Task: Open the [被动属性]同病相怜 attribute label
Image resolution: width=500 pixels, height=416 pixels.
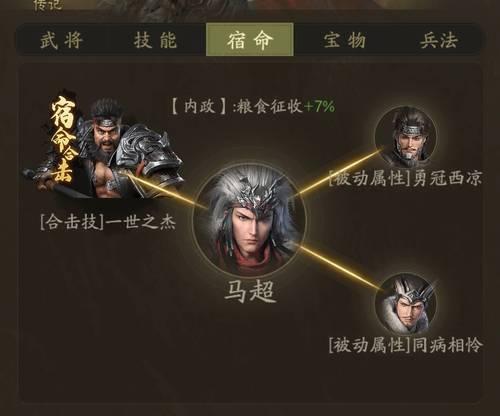Action: tap(405, 345)
